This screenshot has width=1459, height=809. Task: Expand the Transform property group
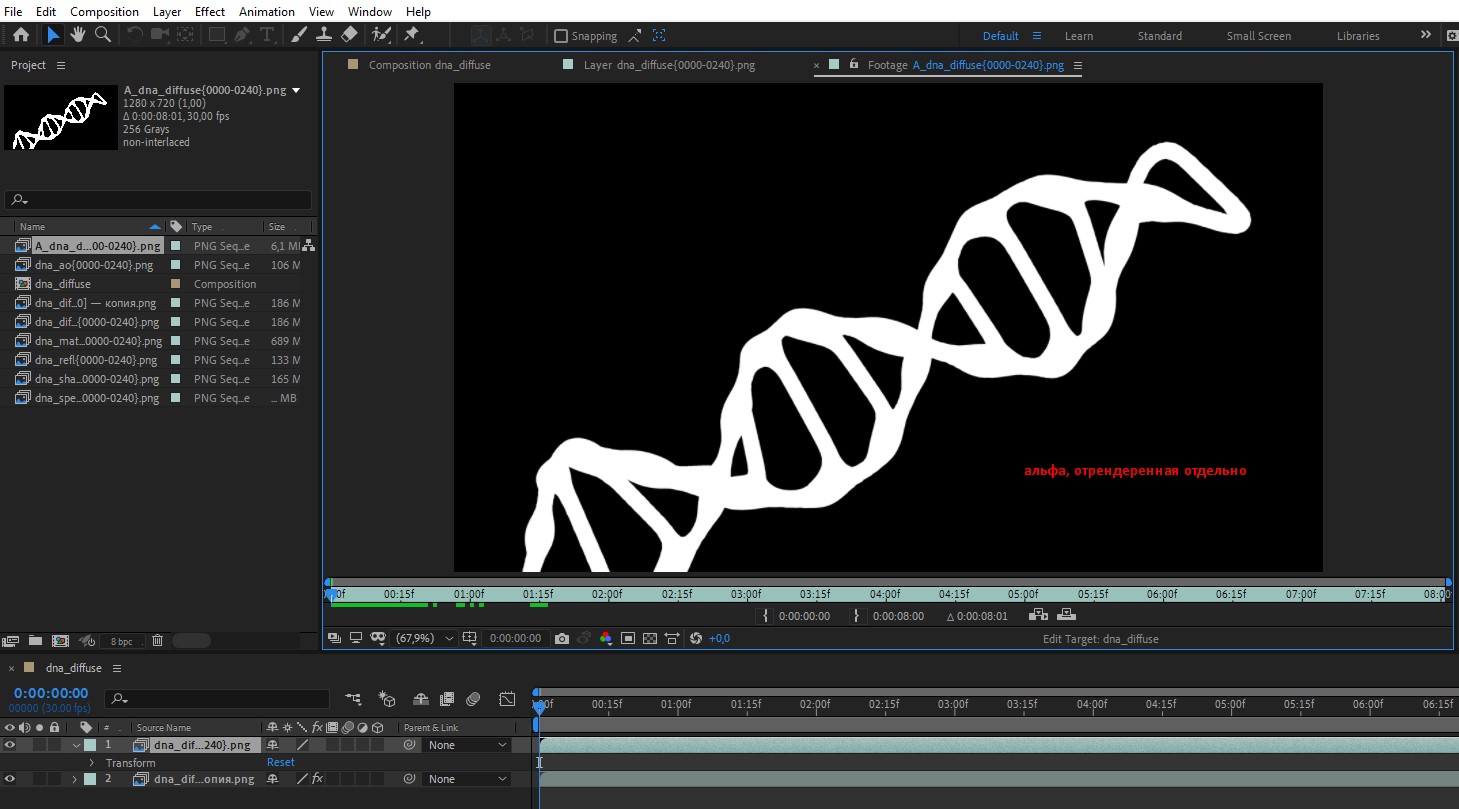coord(91,763)
